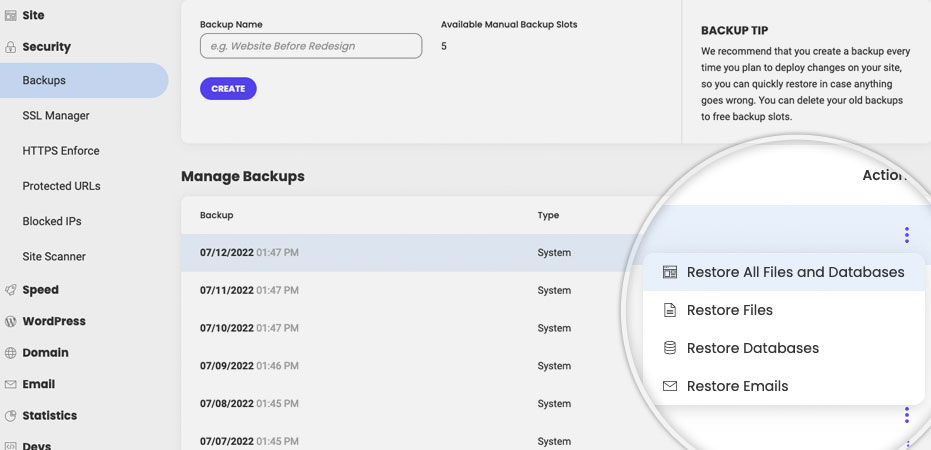Click the Security padlock icon
931x450 pixels.
point(10,47)
